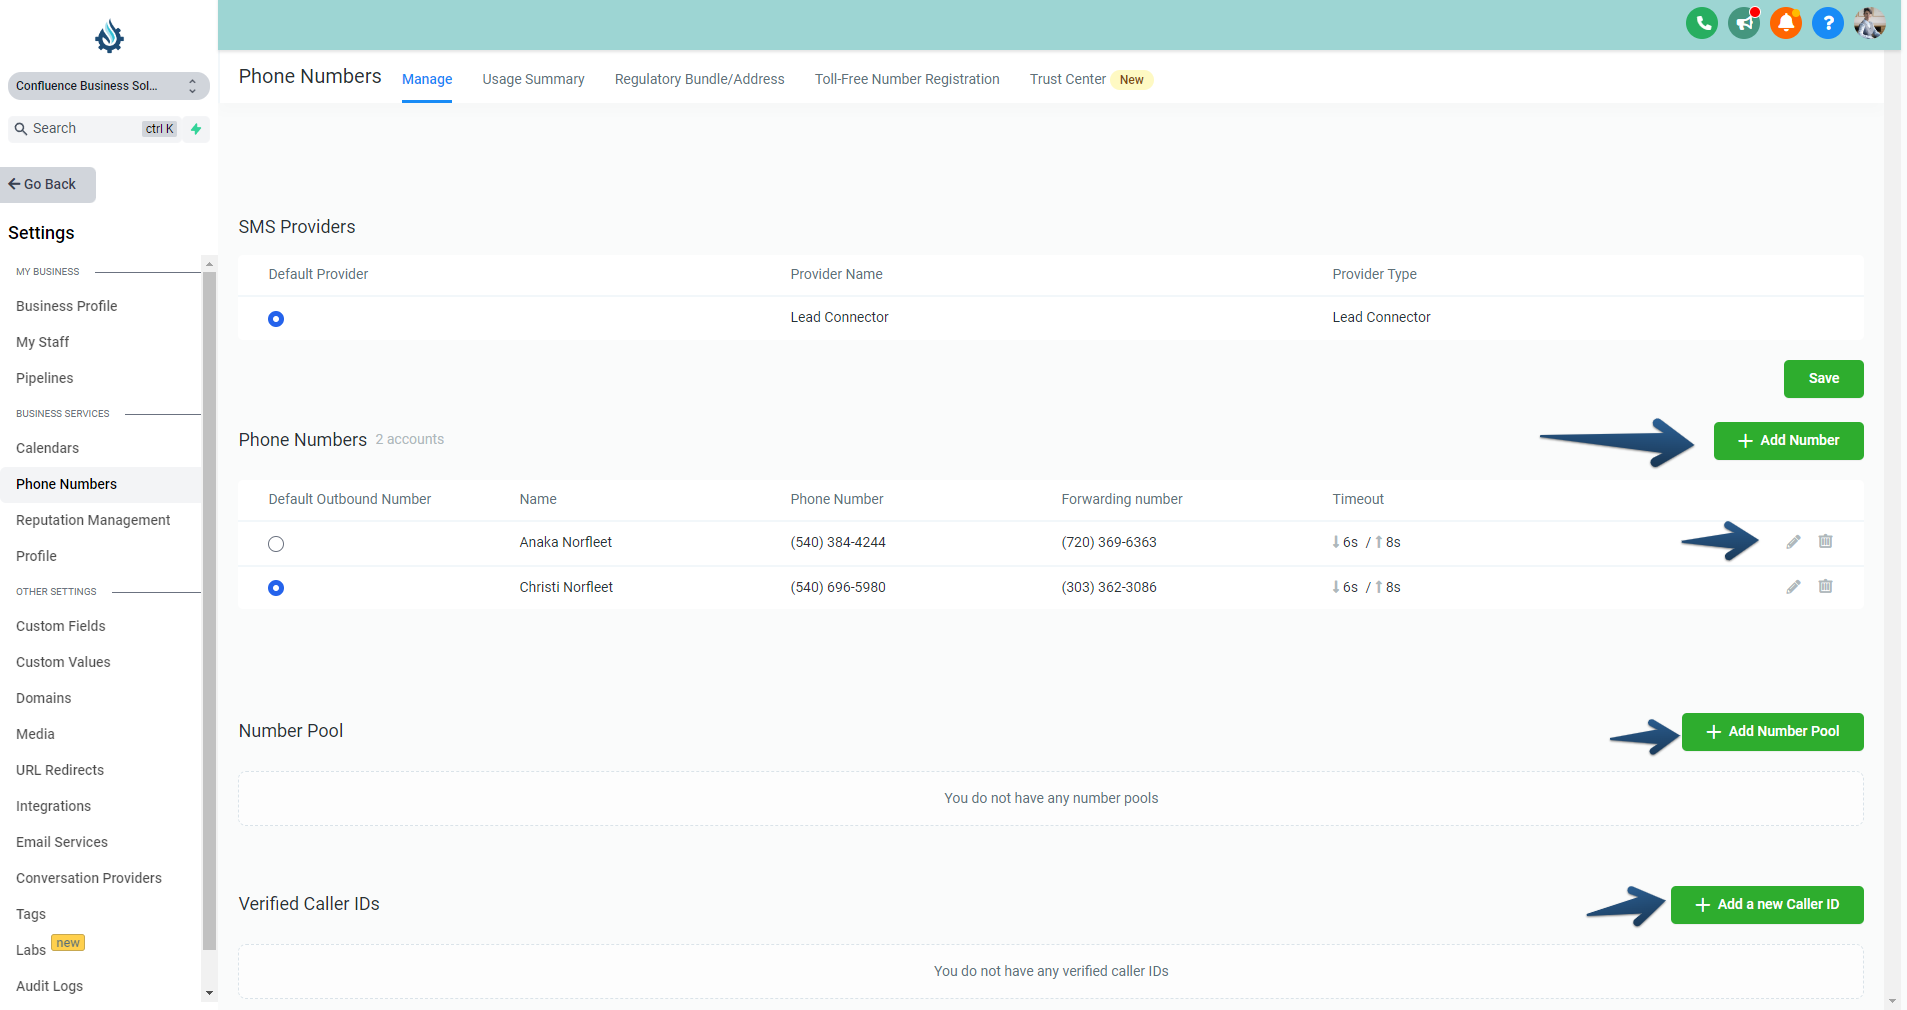This screenshot has width=1907, height=1010.
Task: Open the Profile sidebar item
Action: pyautogui.click(x=36, y=556)
